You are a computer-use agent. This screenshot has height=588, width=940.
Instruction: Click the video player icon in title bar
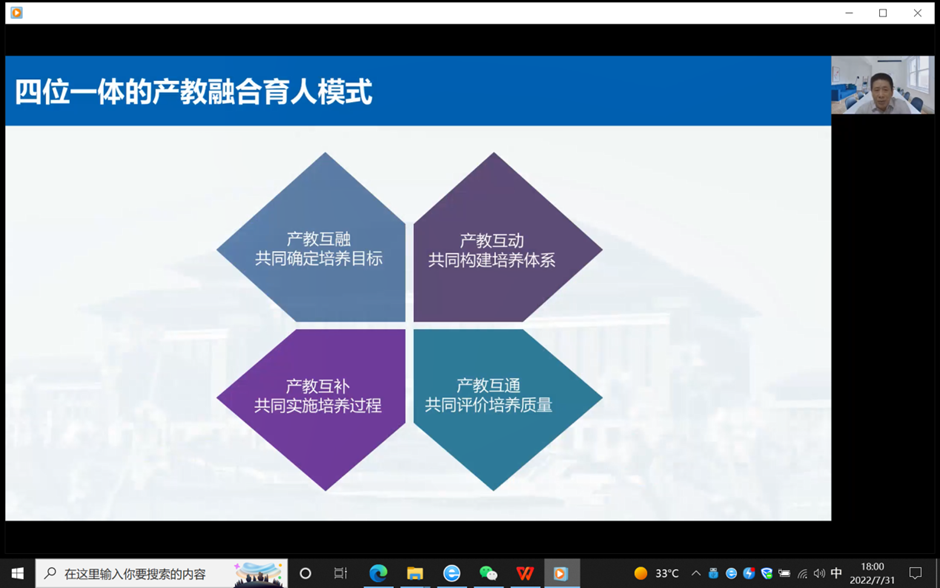(x=16, y=13)
